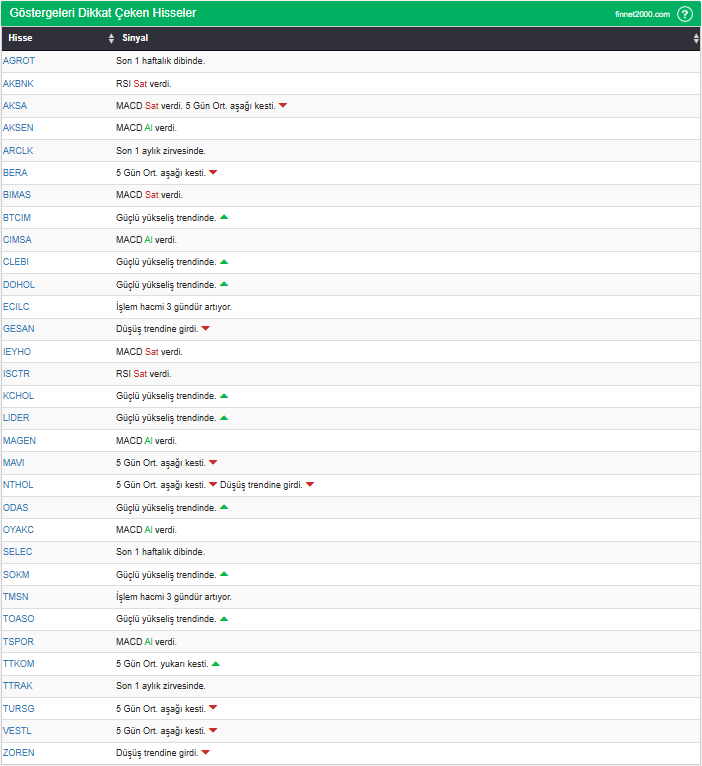The image size is (702, 766).
Task: Open the finnet2000.com link
Action: click(642, 14)
